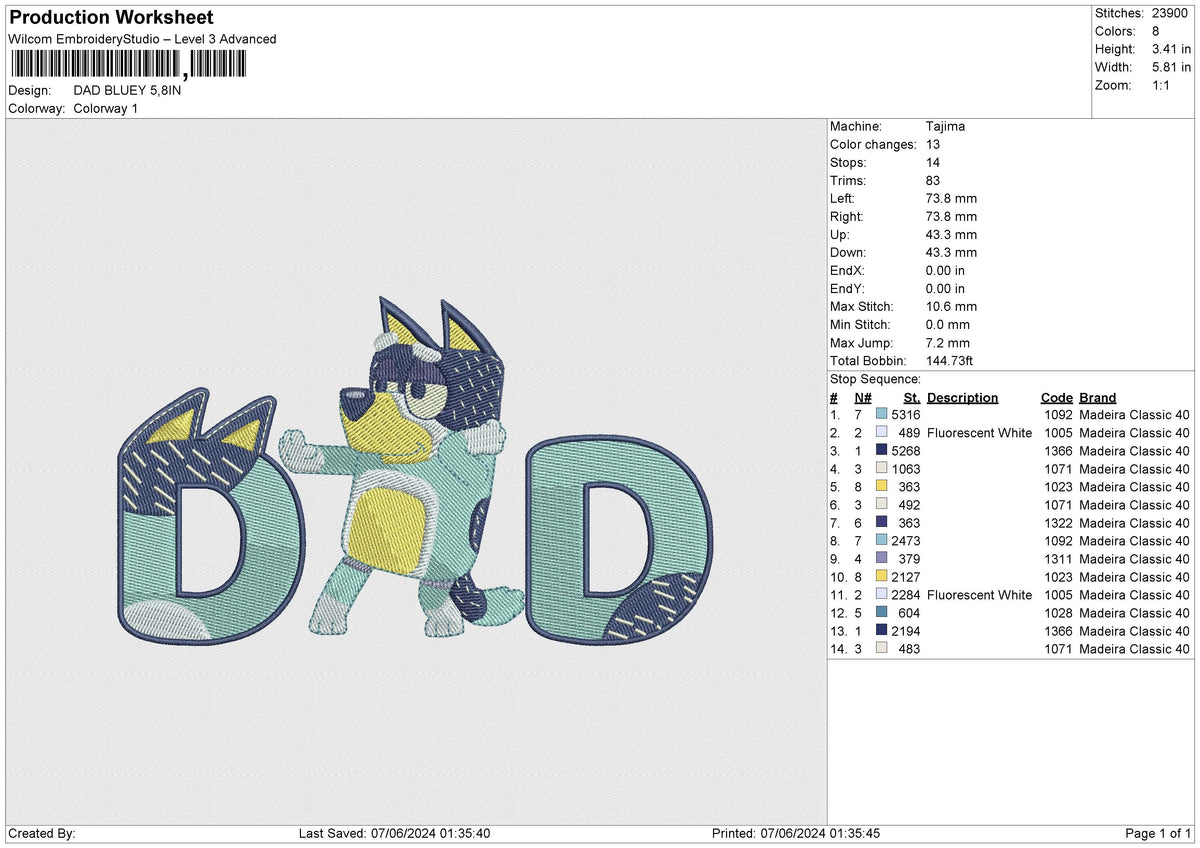Viewport: 1200px width, 848px height.
Task: Select the EndX label
Action: coord(848,271)
